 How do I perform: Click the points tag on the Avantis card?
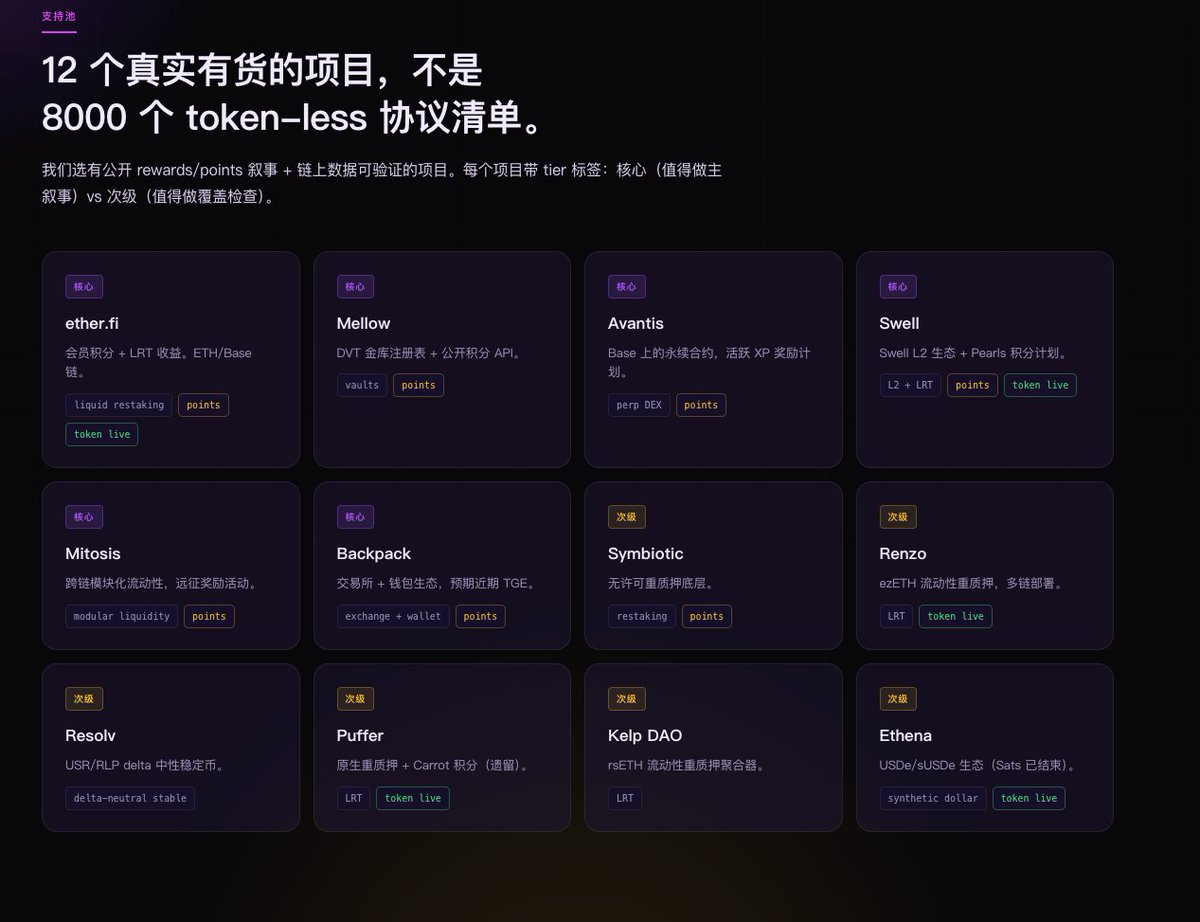[701, 405]
